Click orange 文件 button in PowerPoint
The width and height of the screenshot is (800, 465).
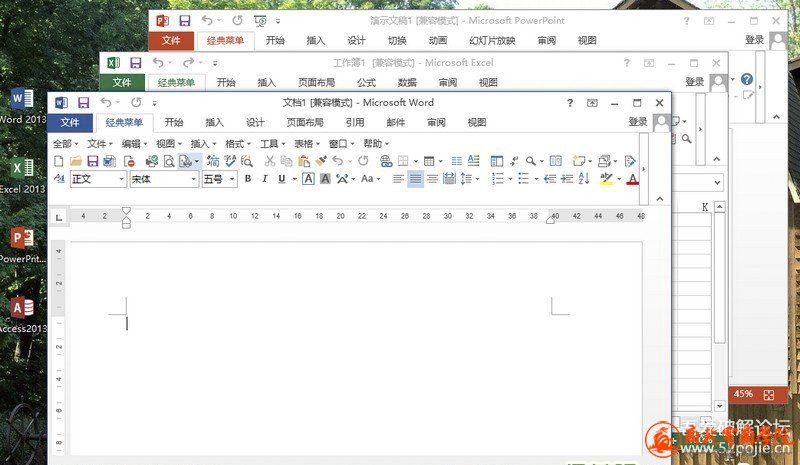(x=171, y=40)
